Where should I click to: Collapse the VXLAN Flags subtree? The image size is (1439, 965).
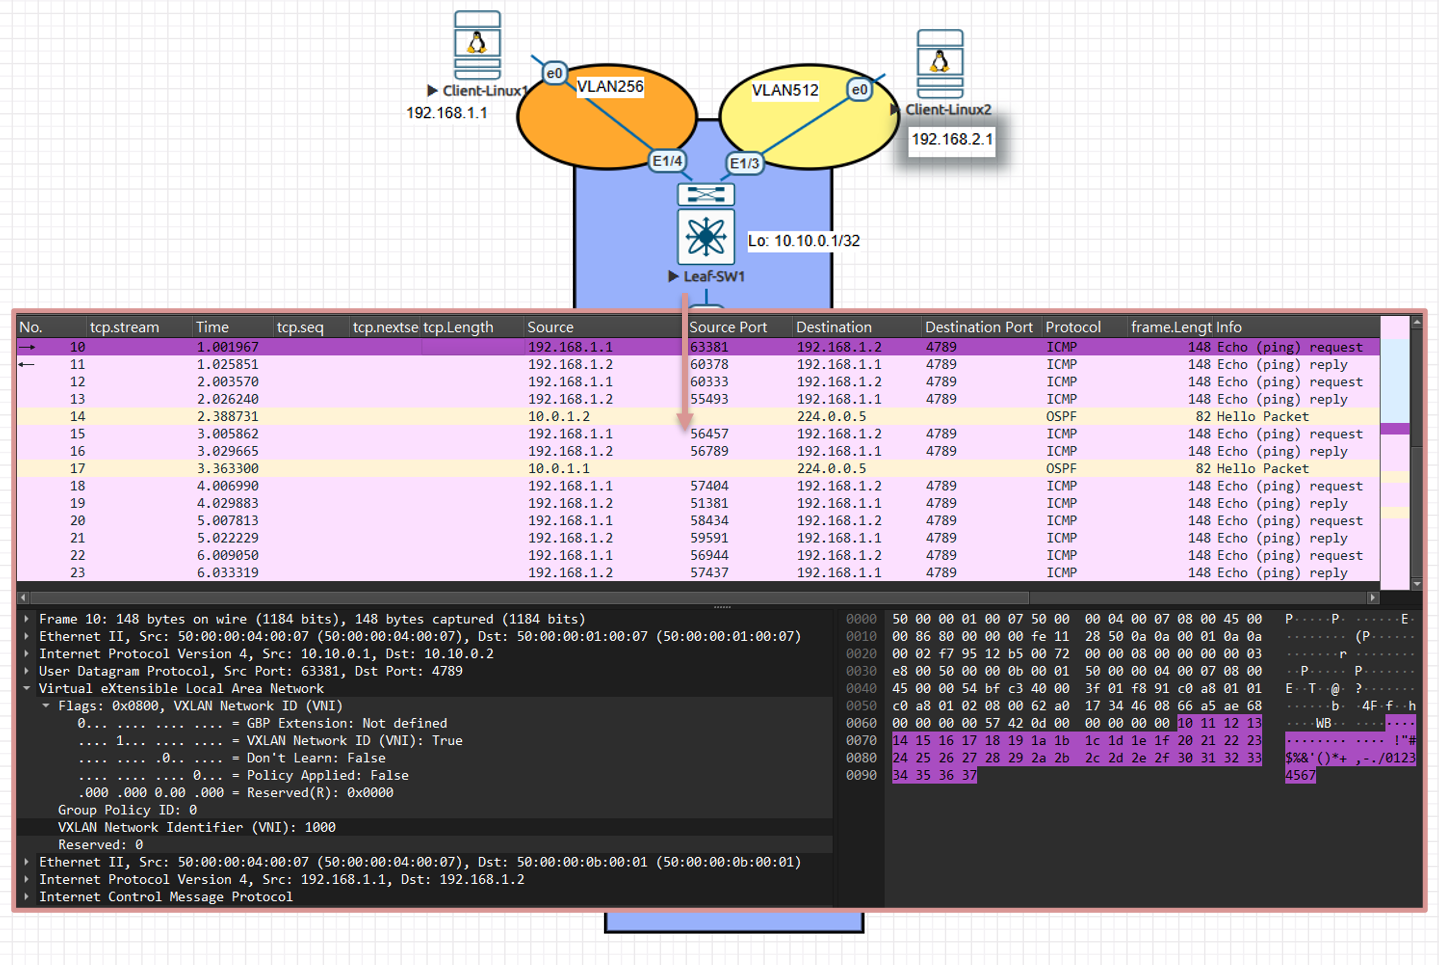(46, 706)
